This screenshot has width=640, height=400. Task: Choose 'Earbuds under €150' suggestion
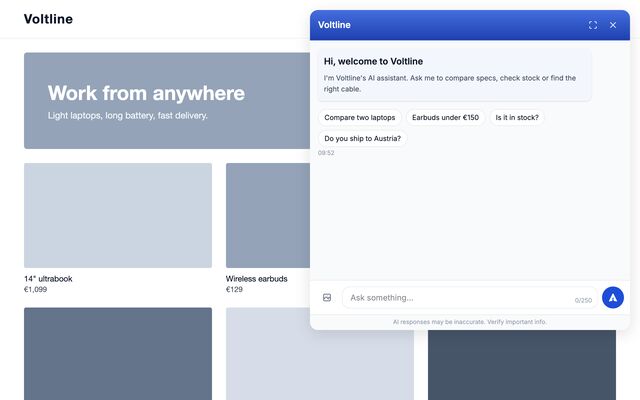click(445, 118)
